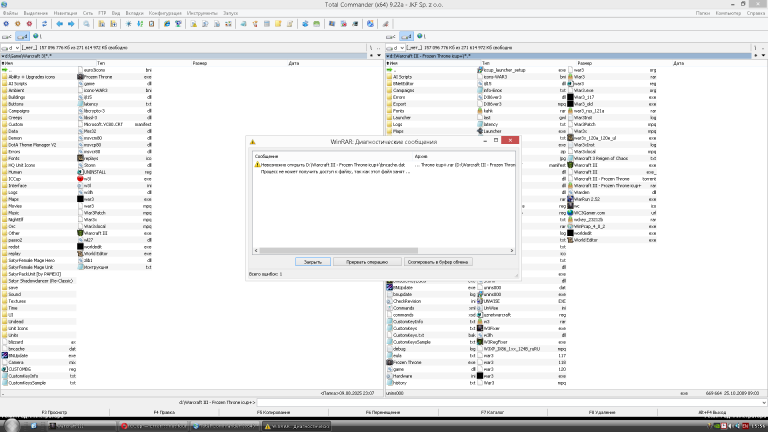Click the blue gear toolbar icon
Image resolution: width=768 pixels, height=432 pixels.
click(6, 24)
